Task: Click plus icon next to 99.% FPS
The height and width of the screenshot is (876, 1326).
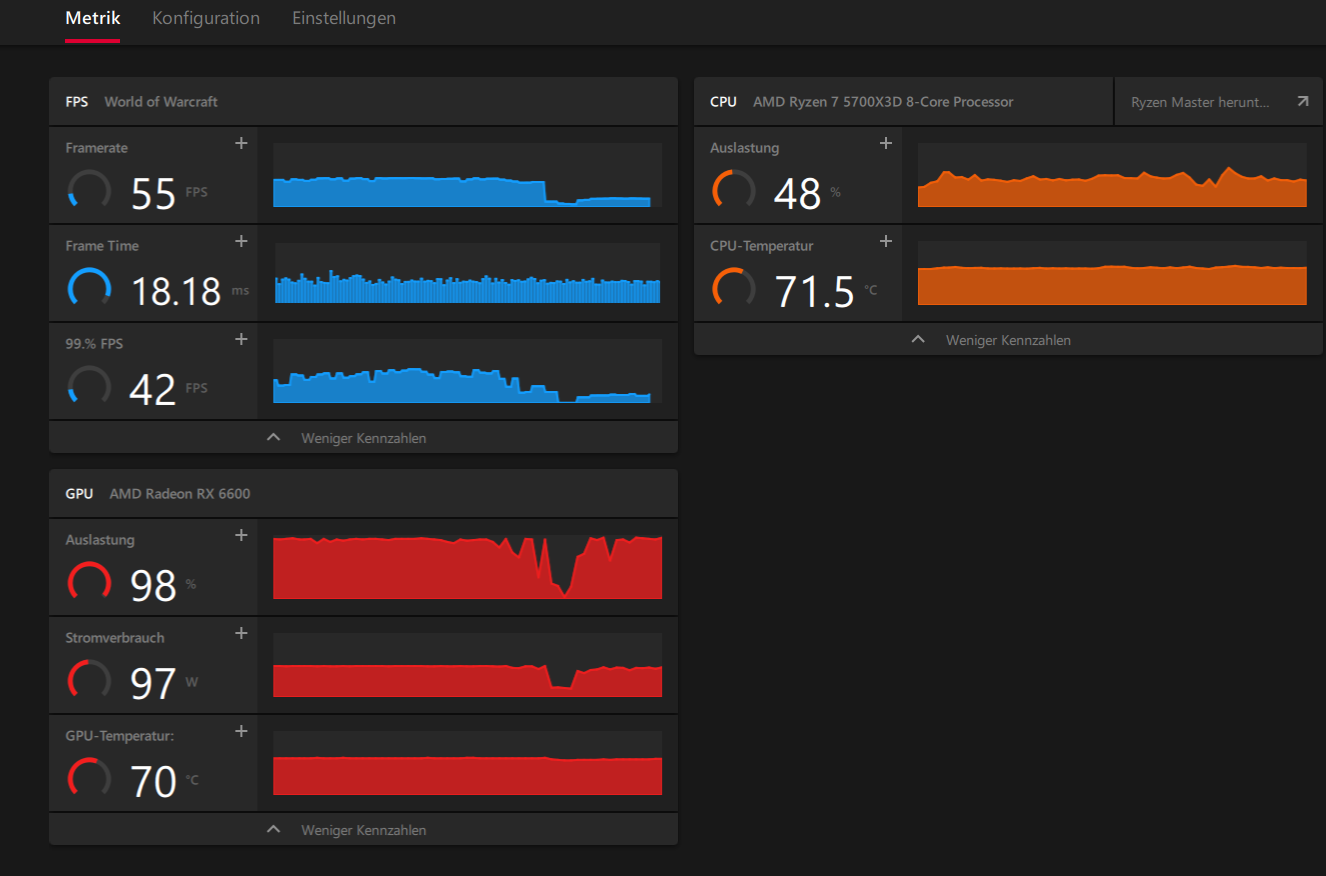Action: tap(241, 339)
